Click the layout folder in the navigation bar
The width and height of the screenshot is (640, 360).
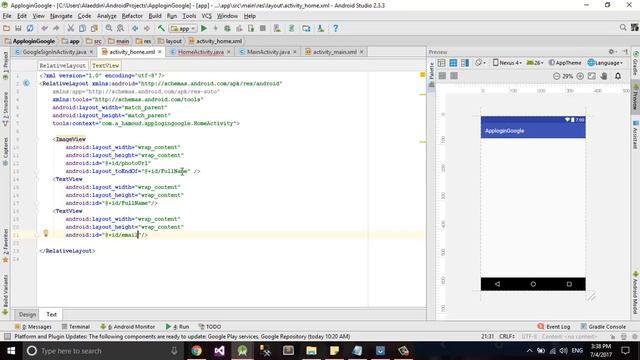[x=170, y=41]
